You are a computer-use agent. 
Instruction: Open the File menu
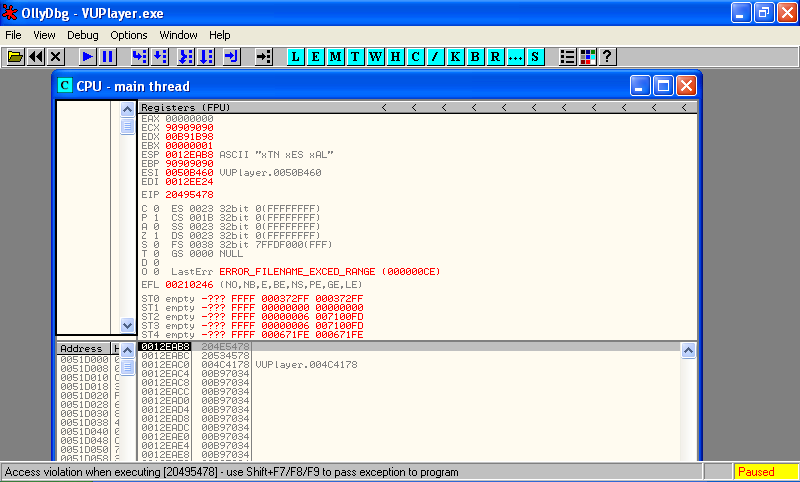[13, 35]
